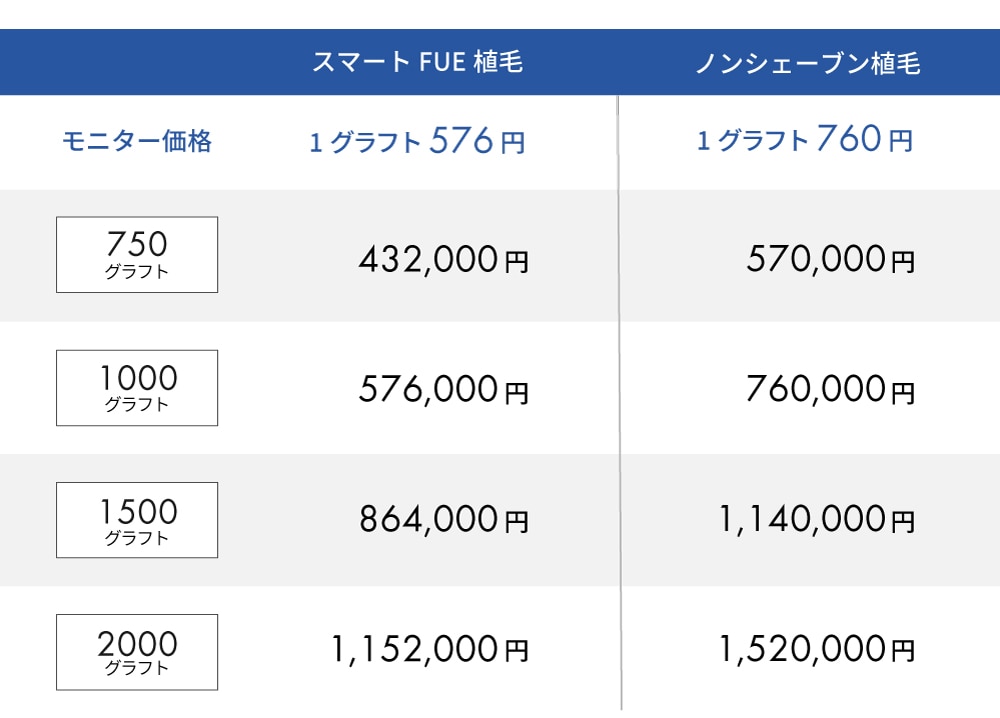Click 1 グラフト 760 円 price text

(805, 139)
